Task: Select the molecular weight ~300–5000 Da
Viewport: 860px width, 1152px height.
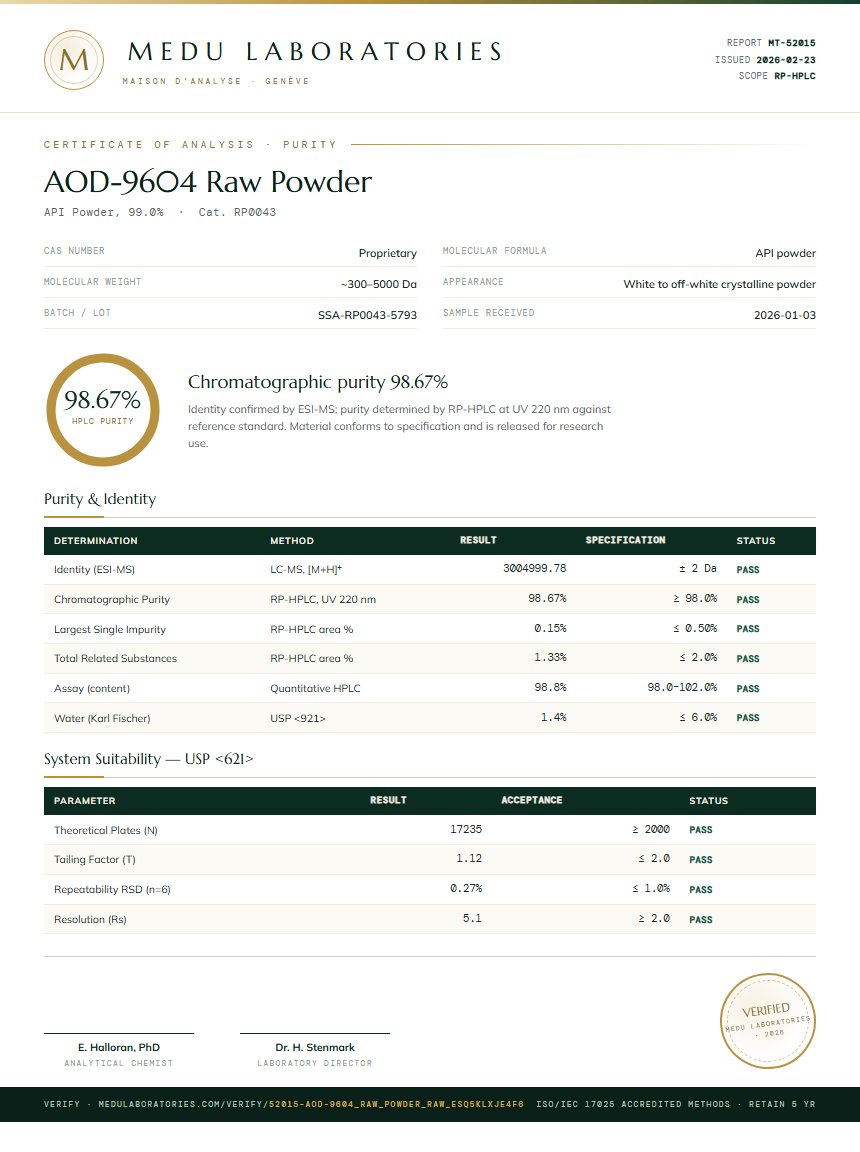Action: (379, 284)
